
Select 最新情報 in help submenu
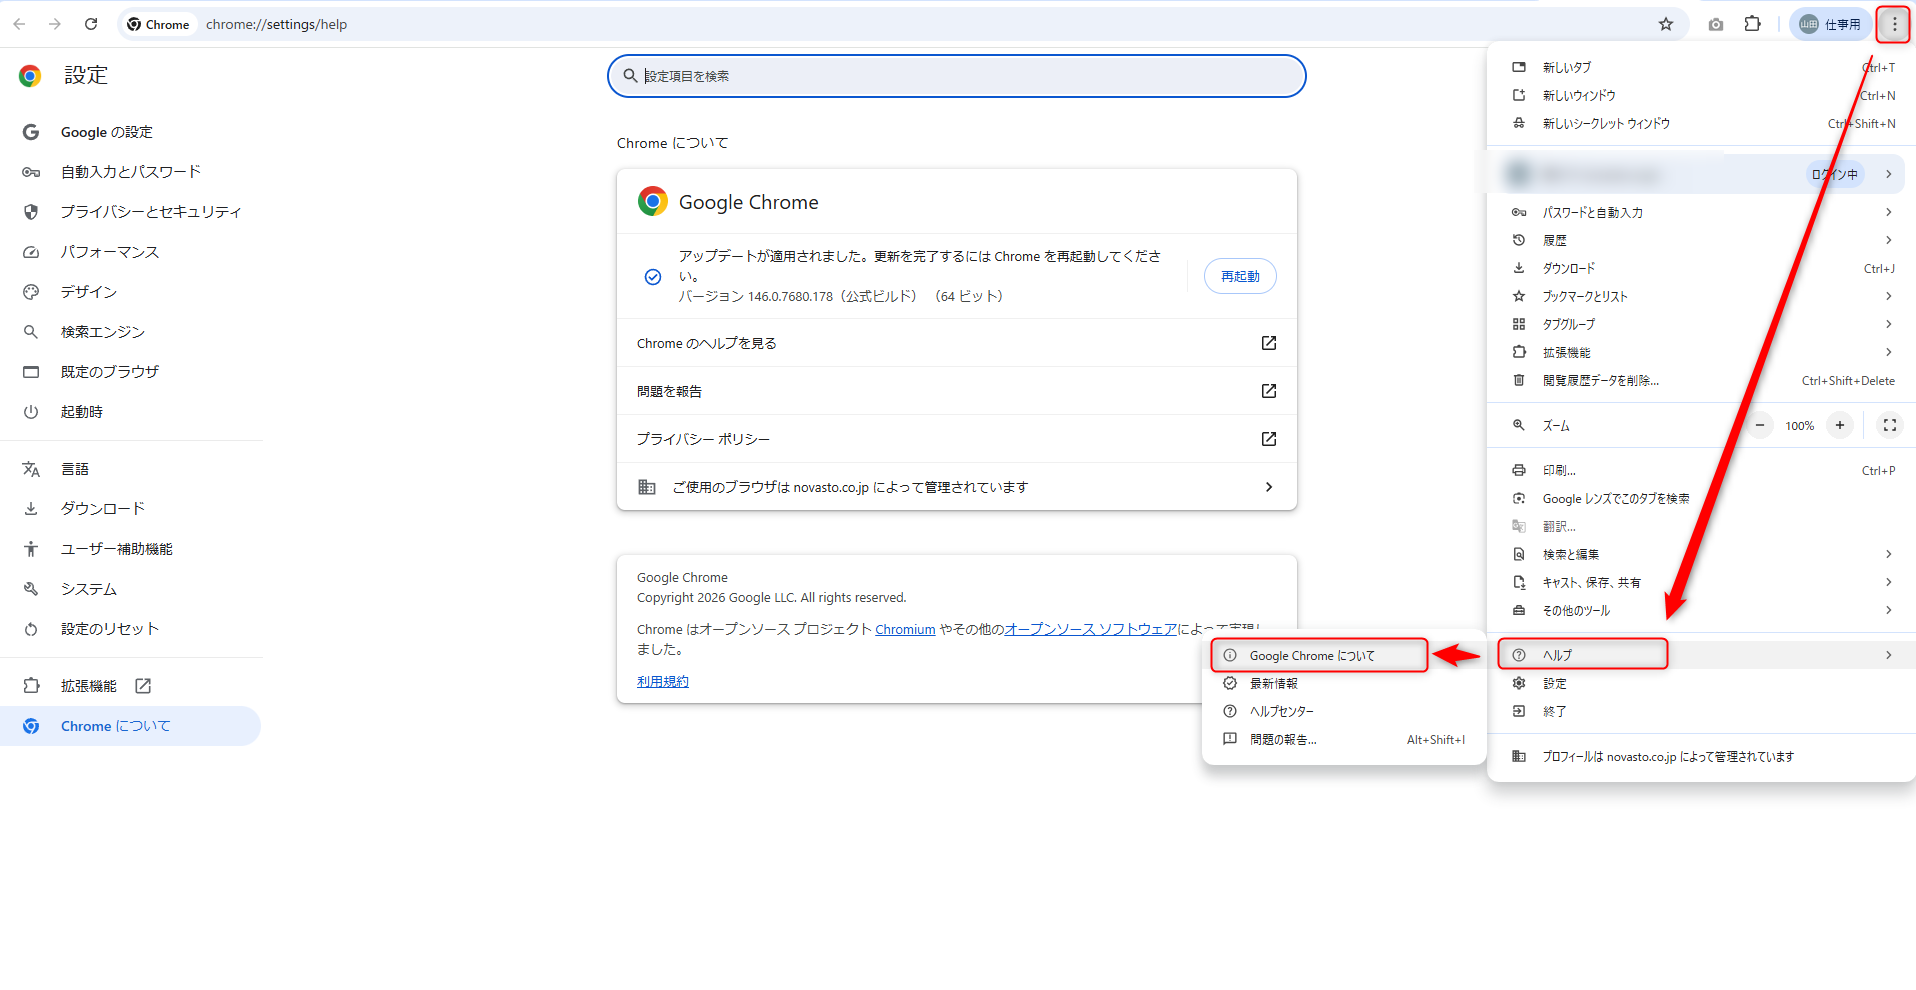[x=1344, y=683]
